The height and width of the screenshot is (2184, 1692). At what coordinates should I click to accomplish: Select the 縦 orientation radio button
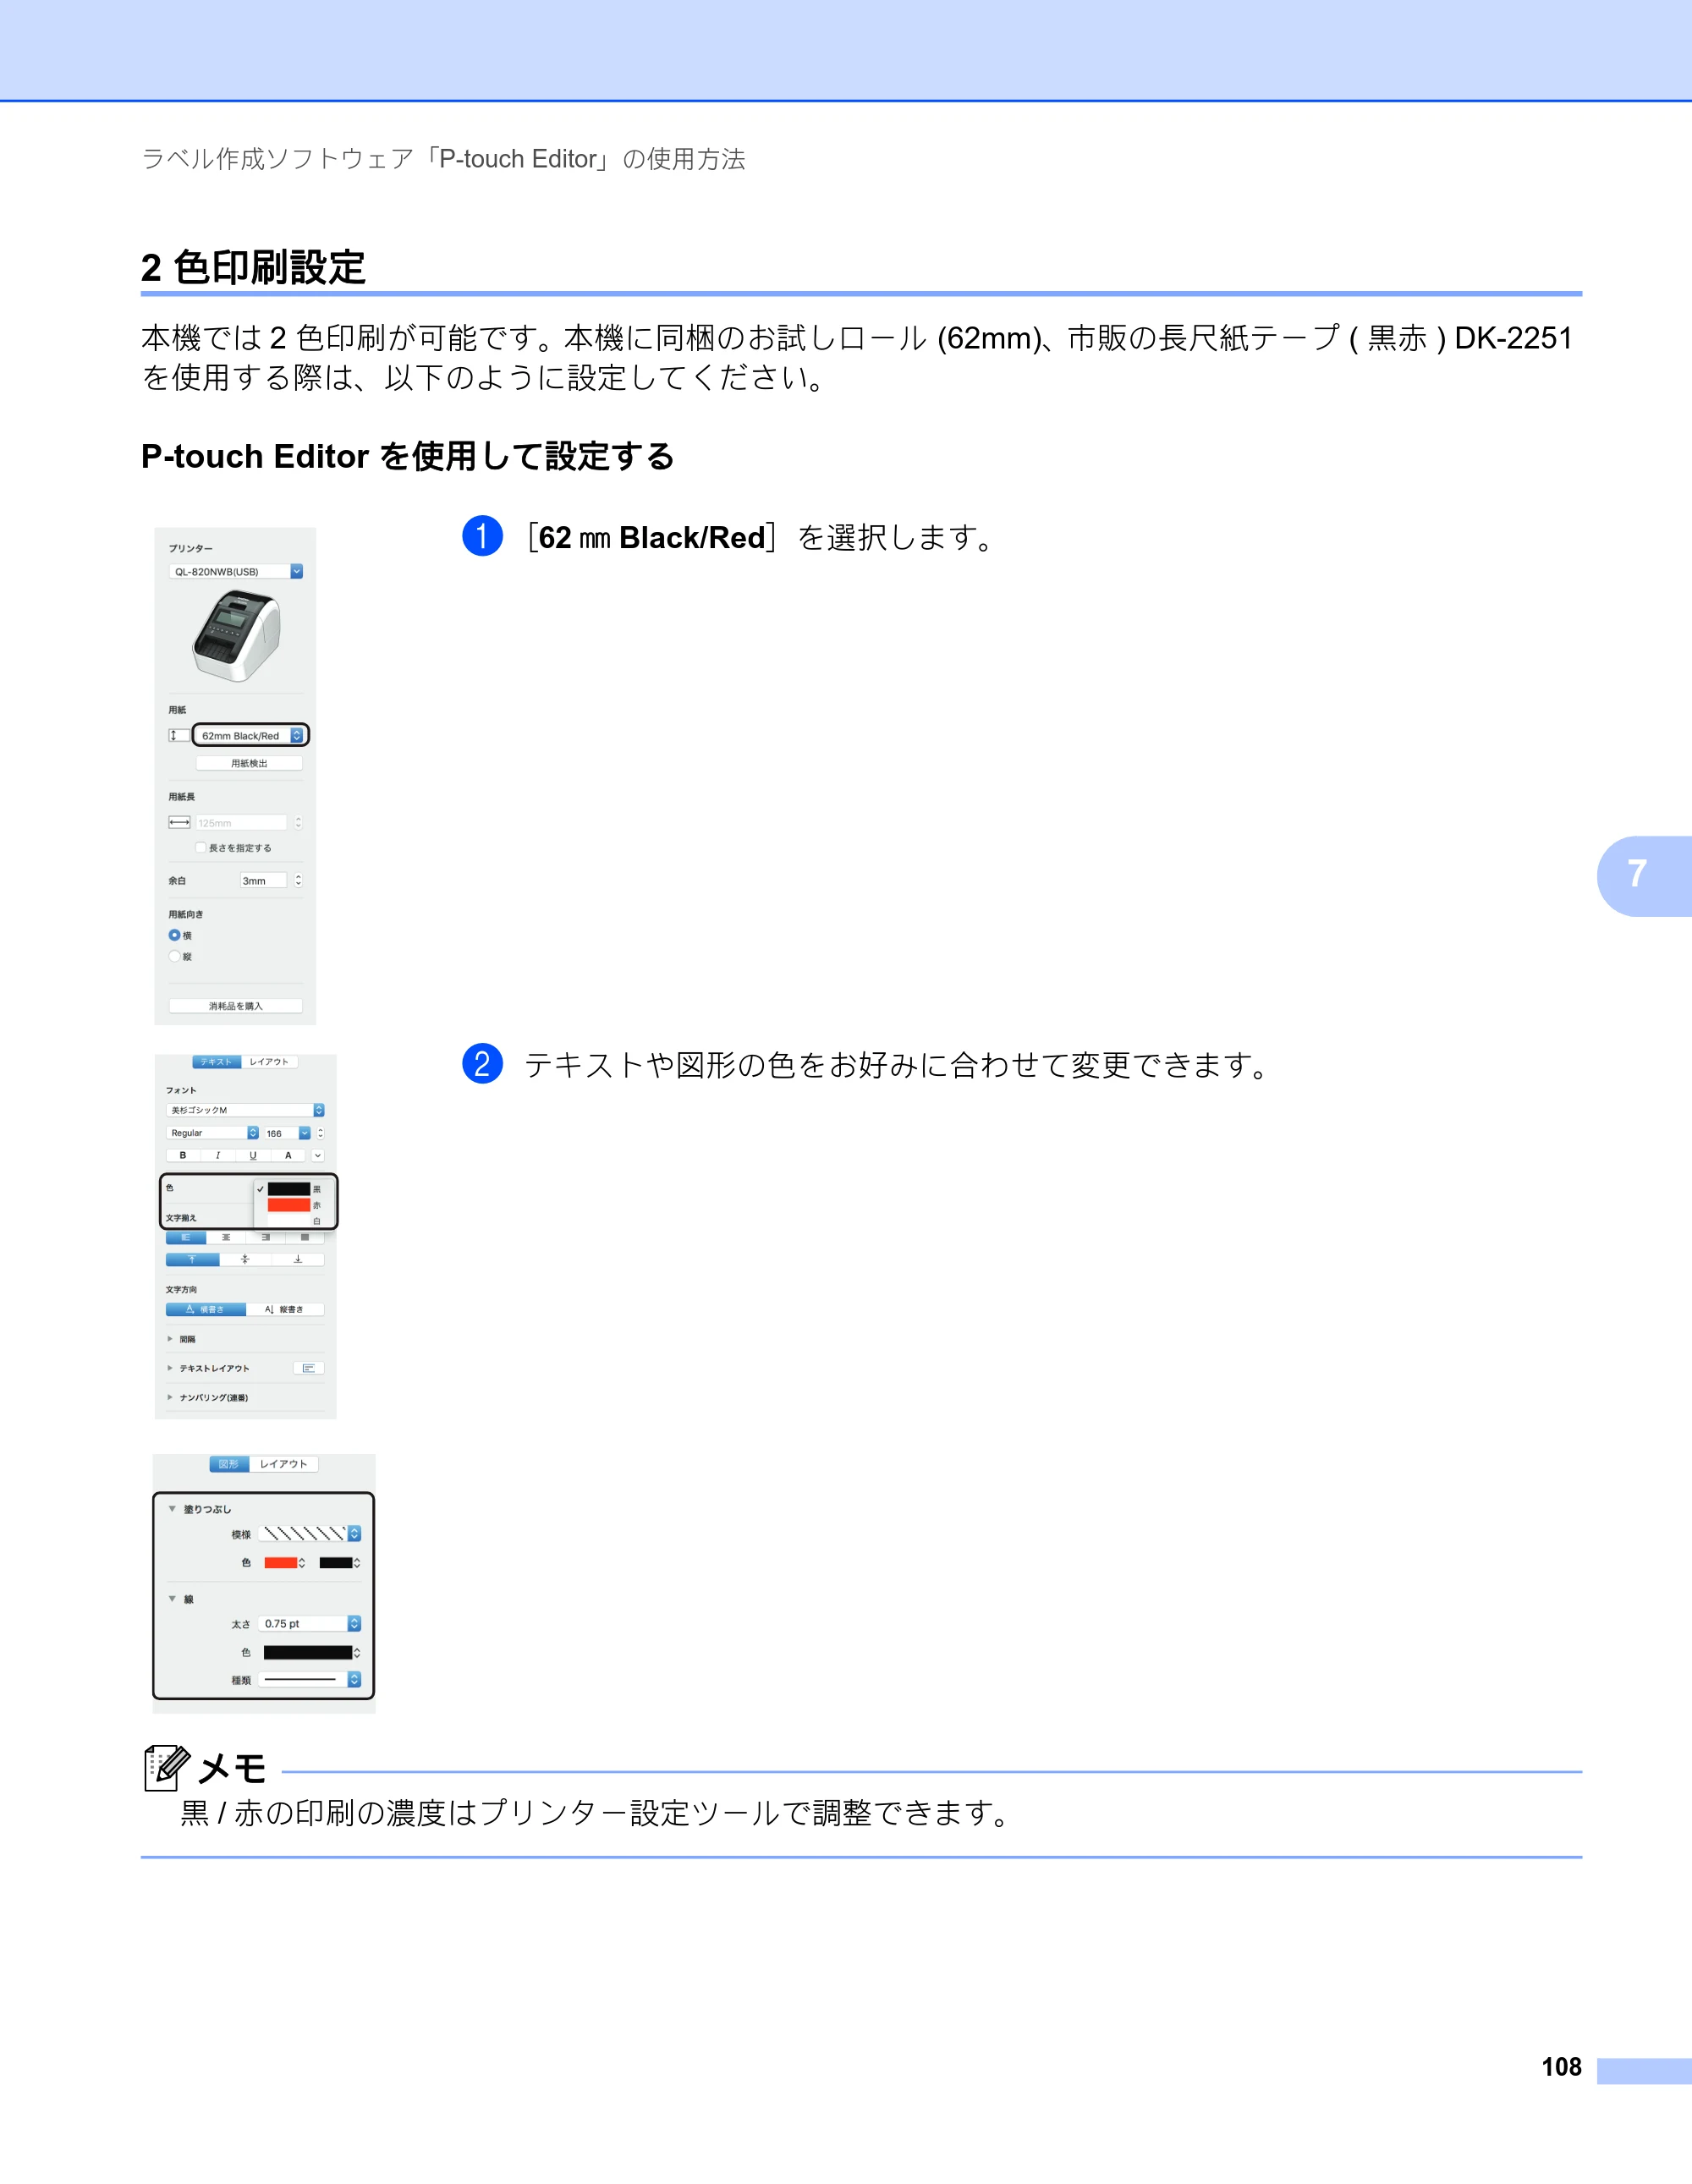tap(174, 956)
